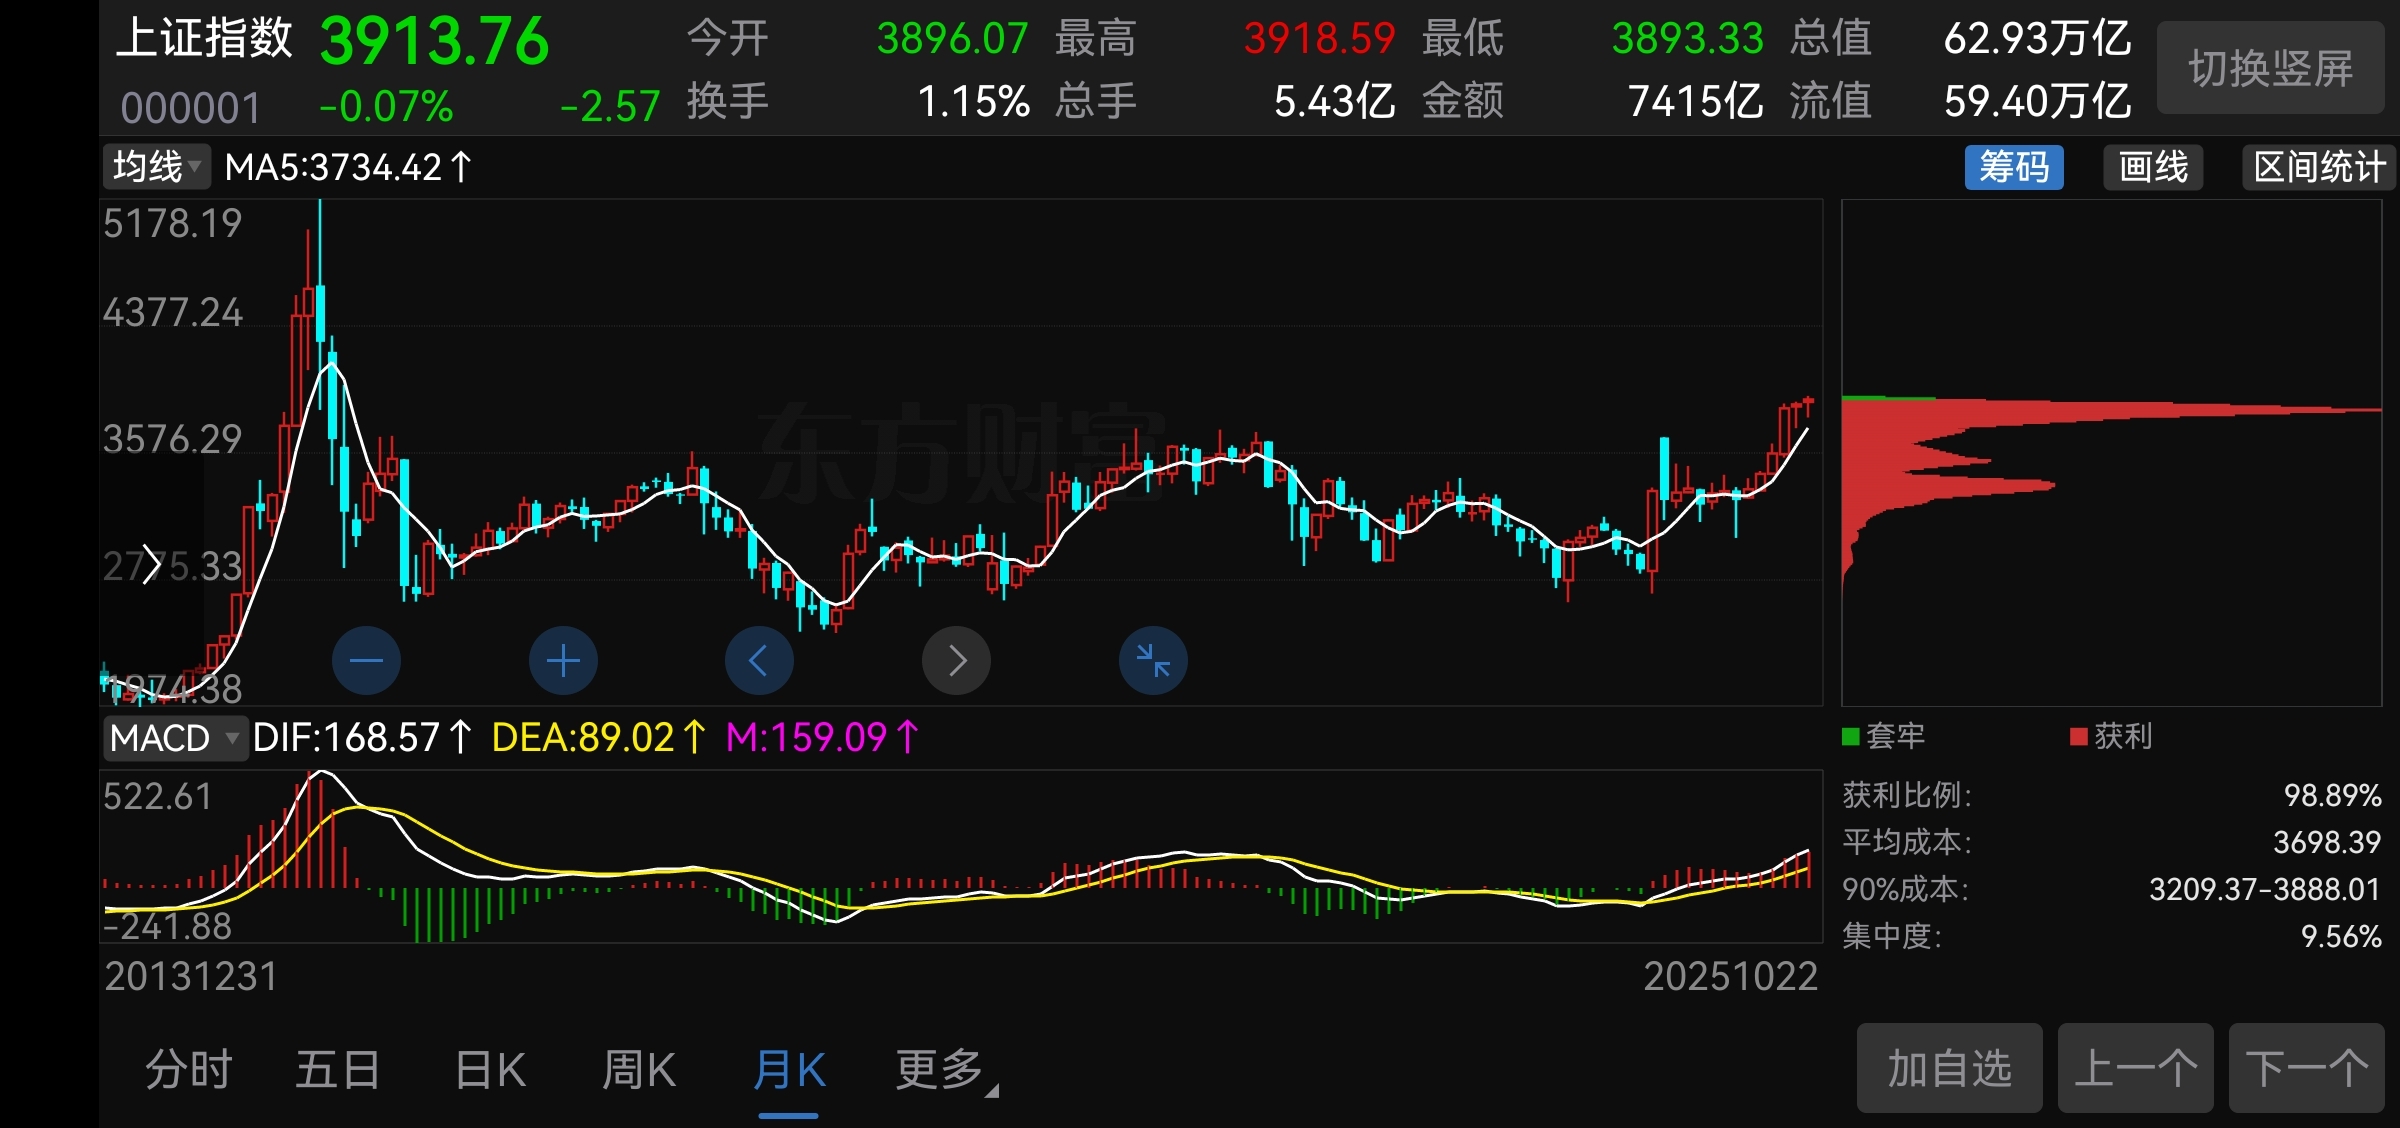The image size is (2400, 1128).
Task: Open the 均线 indicator dropdown
Action: 157,166
